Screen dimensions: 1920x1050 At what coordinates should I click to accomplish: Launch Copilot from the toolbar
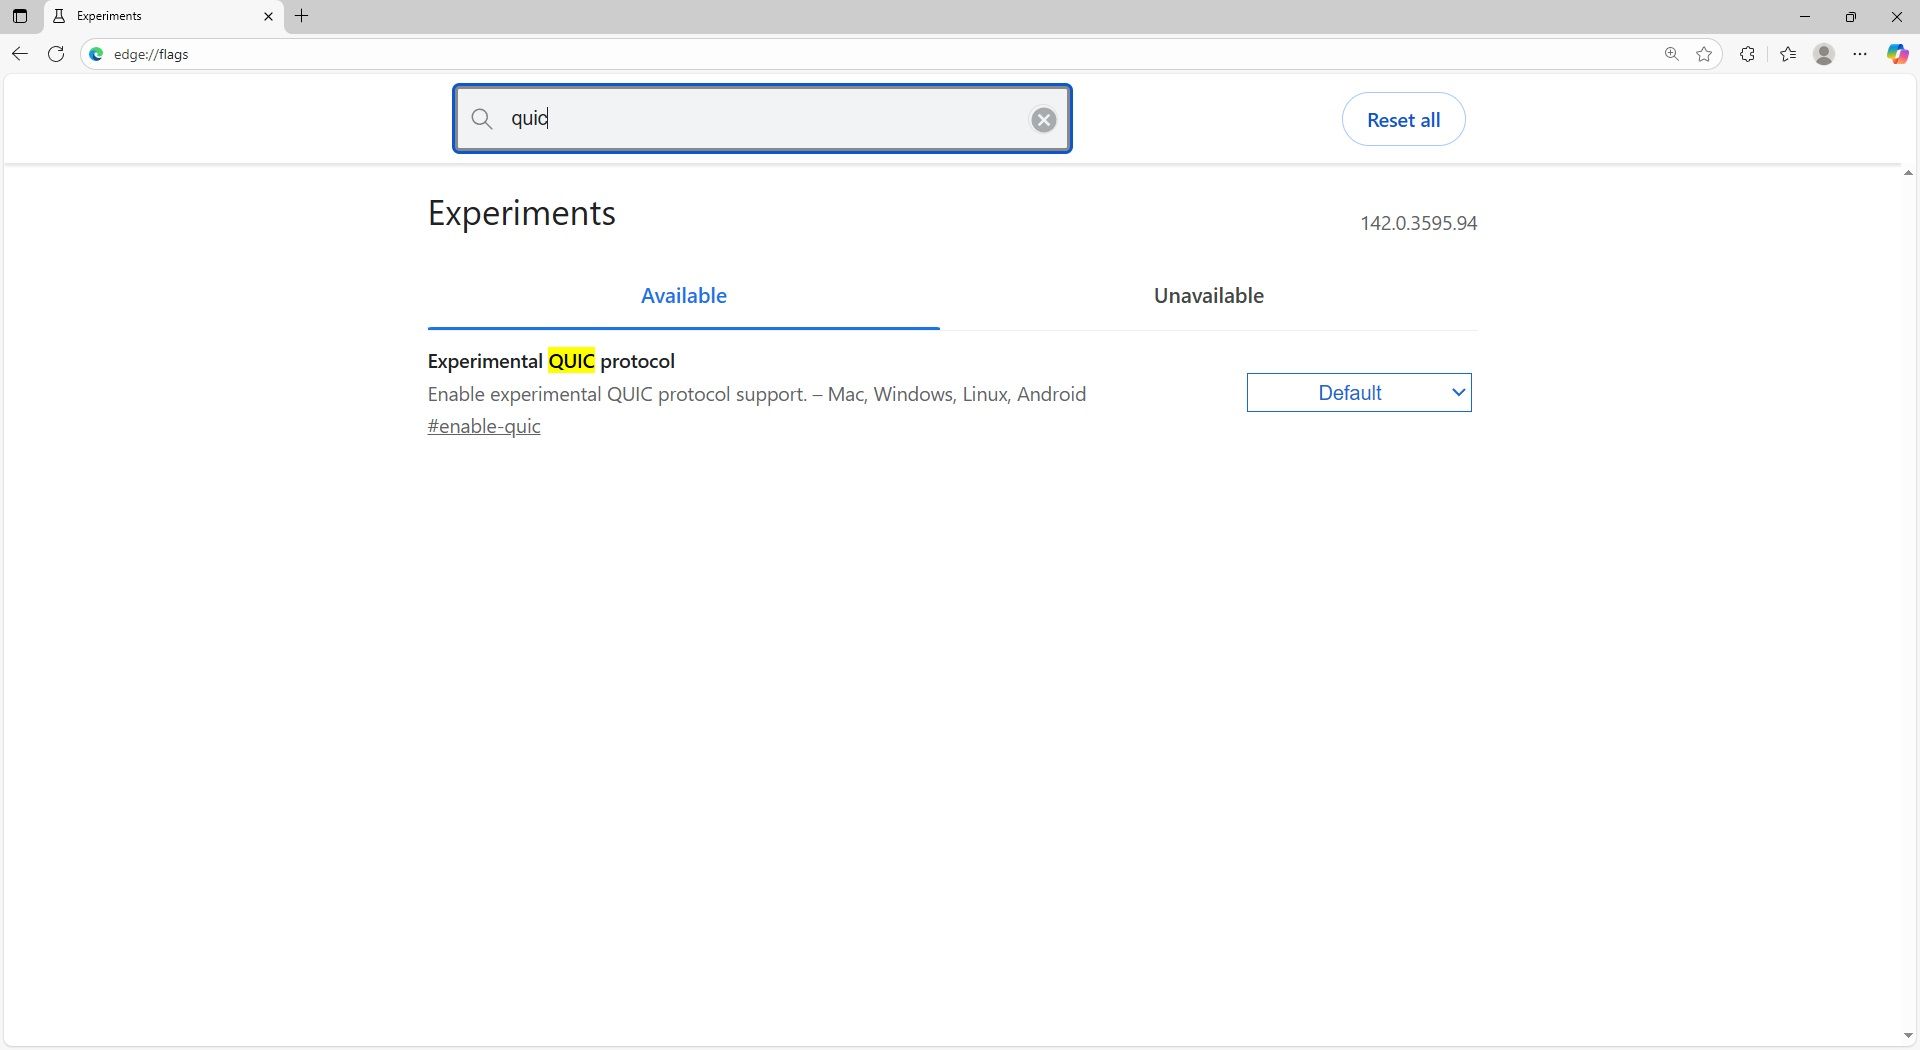tap(1897, 54)
